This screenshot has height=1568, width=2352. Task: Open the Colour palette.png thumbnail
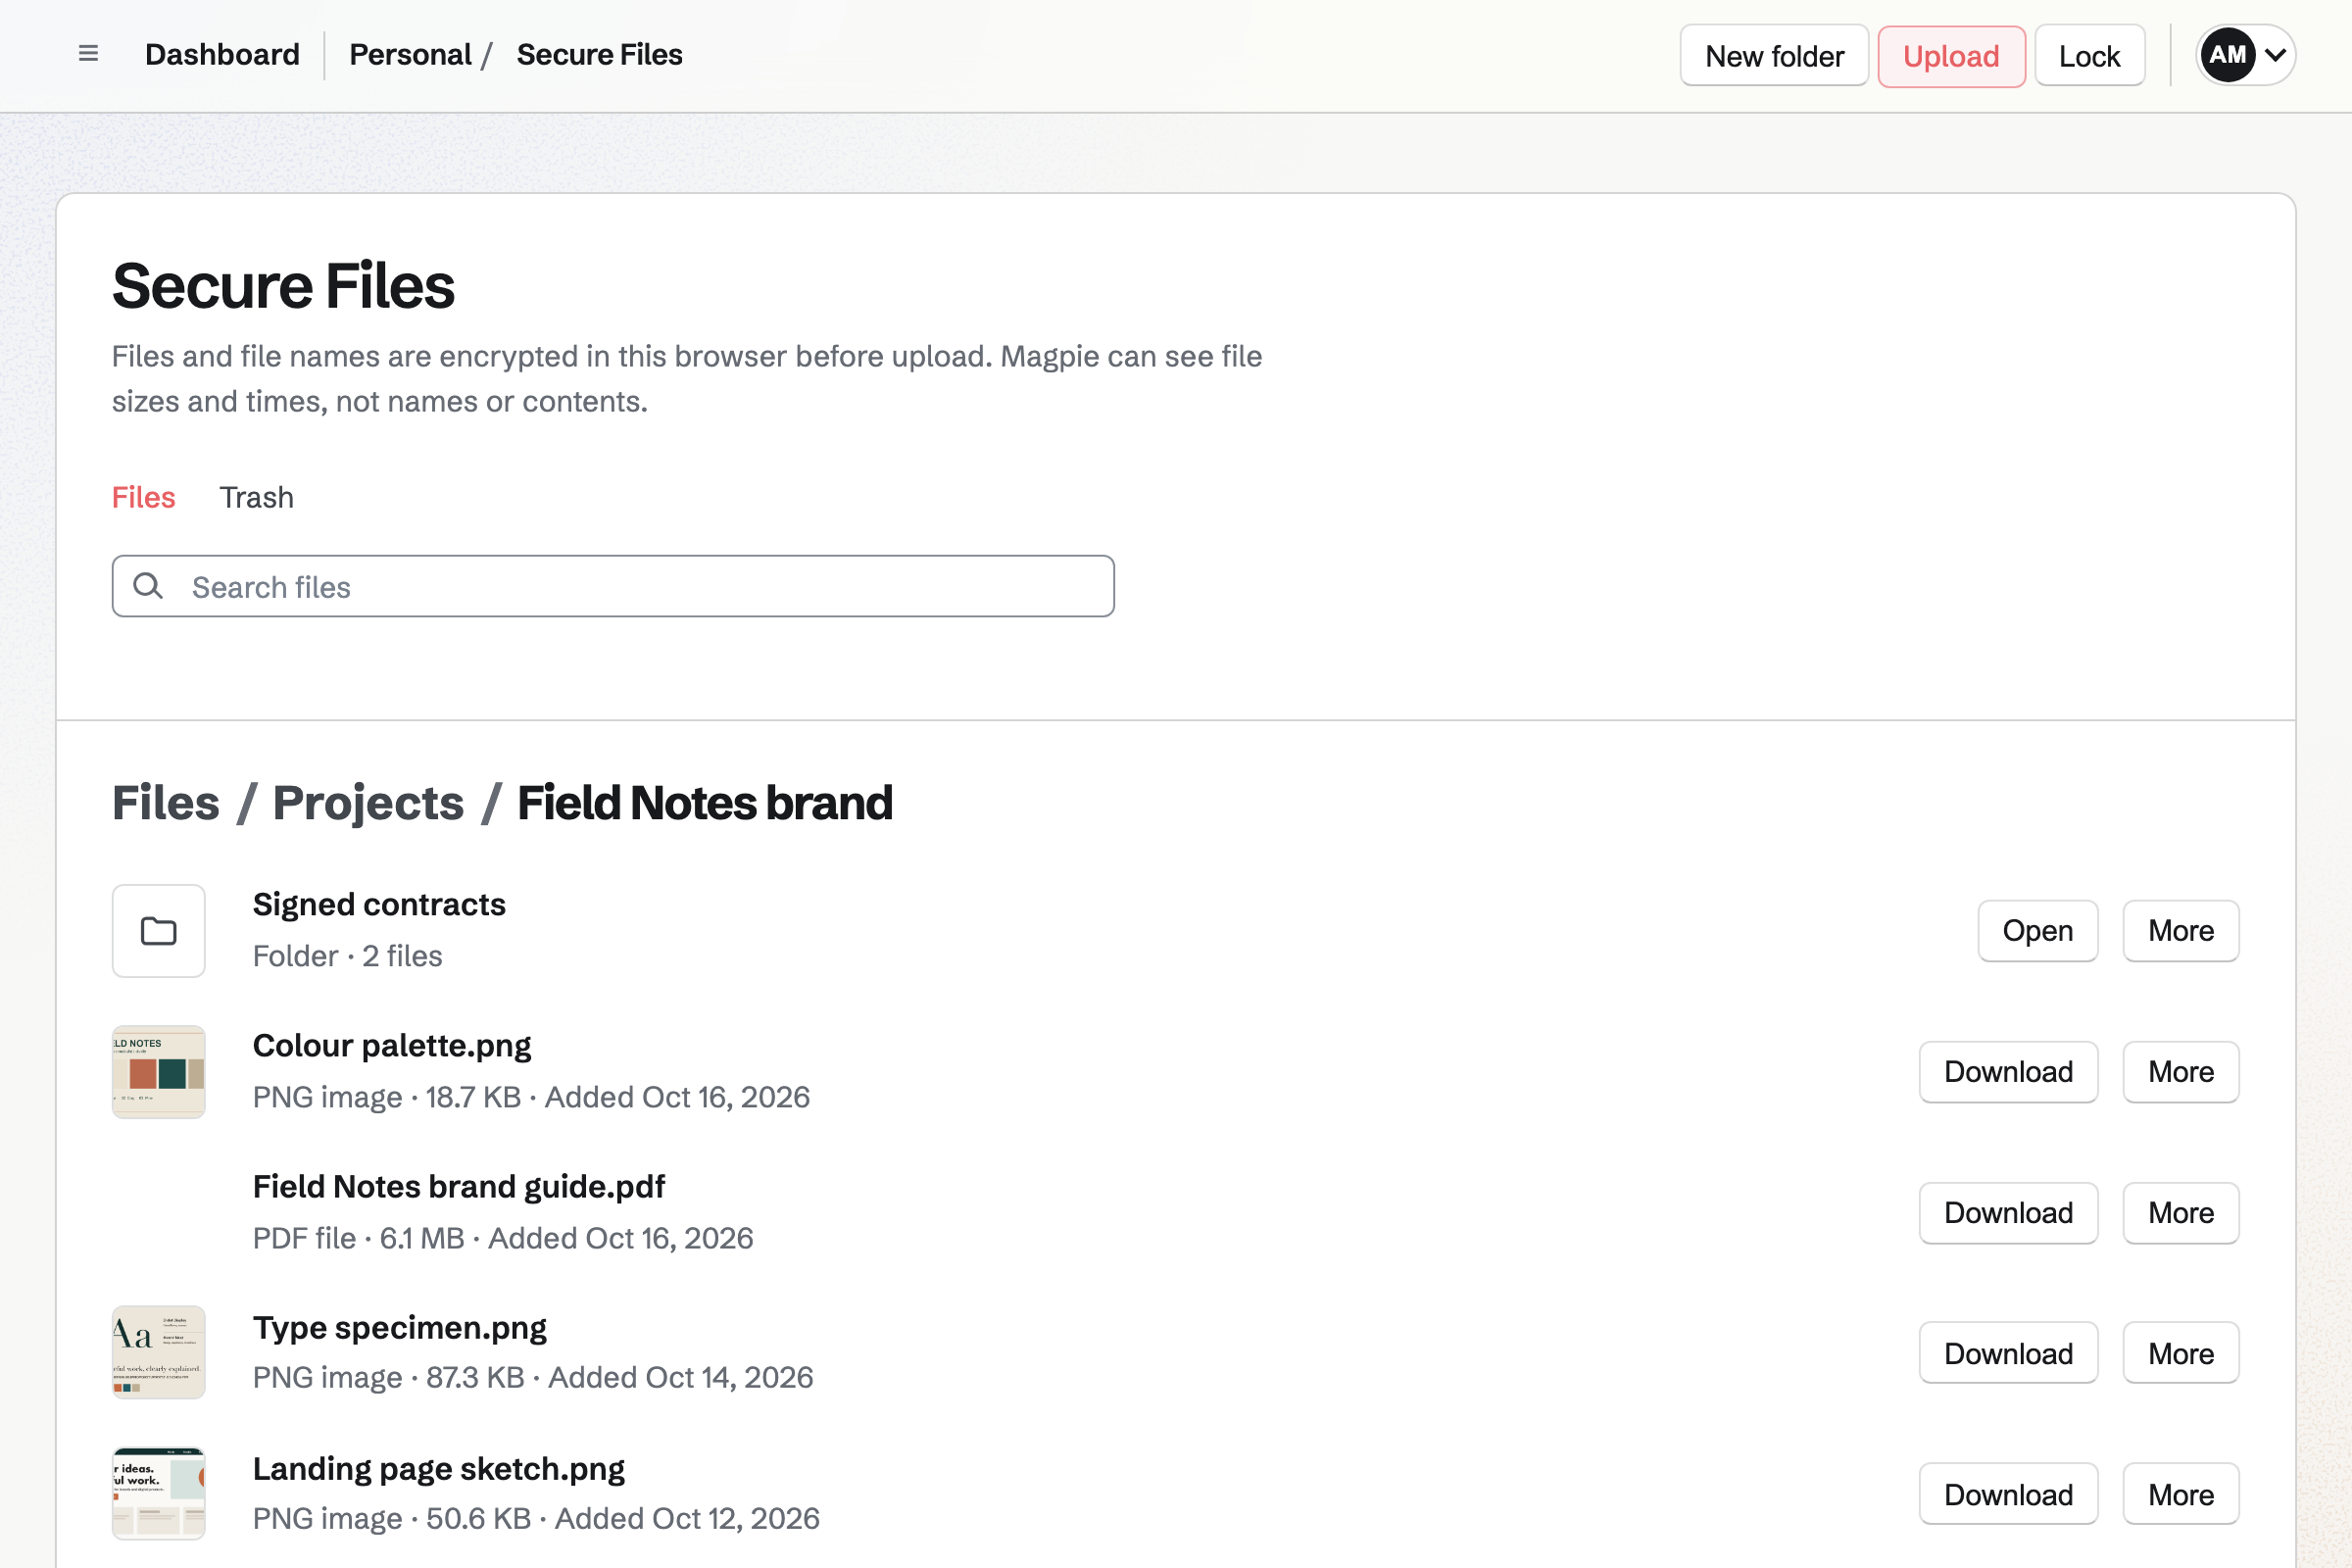(x=158, y=1072)
